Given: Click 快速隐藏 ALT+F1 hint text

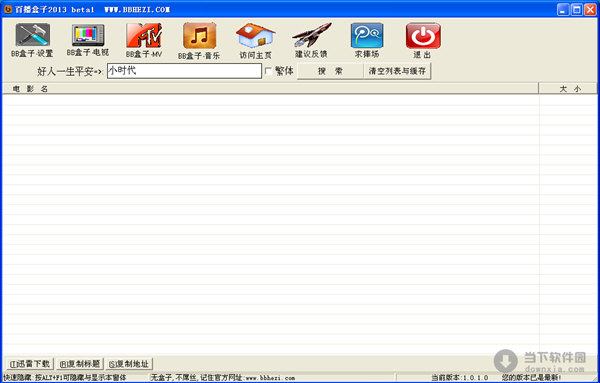Looking at the screenshot, I should pos(65,378).
